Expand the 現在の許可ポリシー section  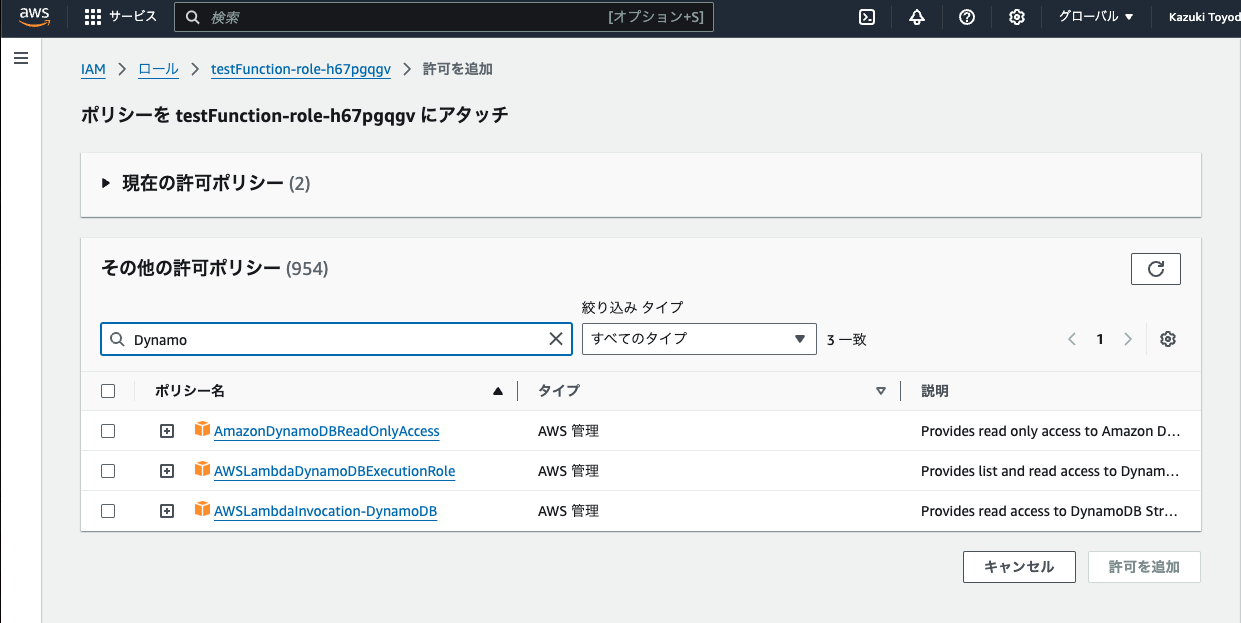pos(107,184)
